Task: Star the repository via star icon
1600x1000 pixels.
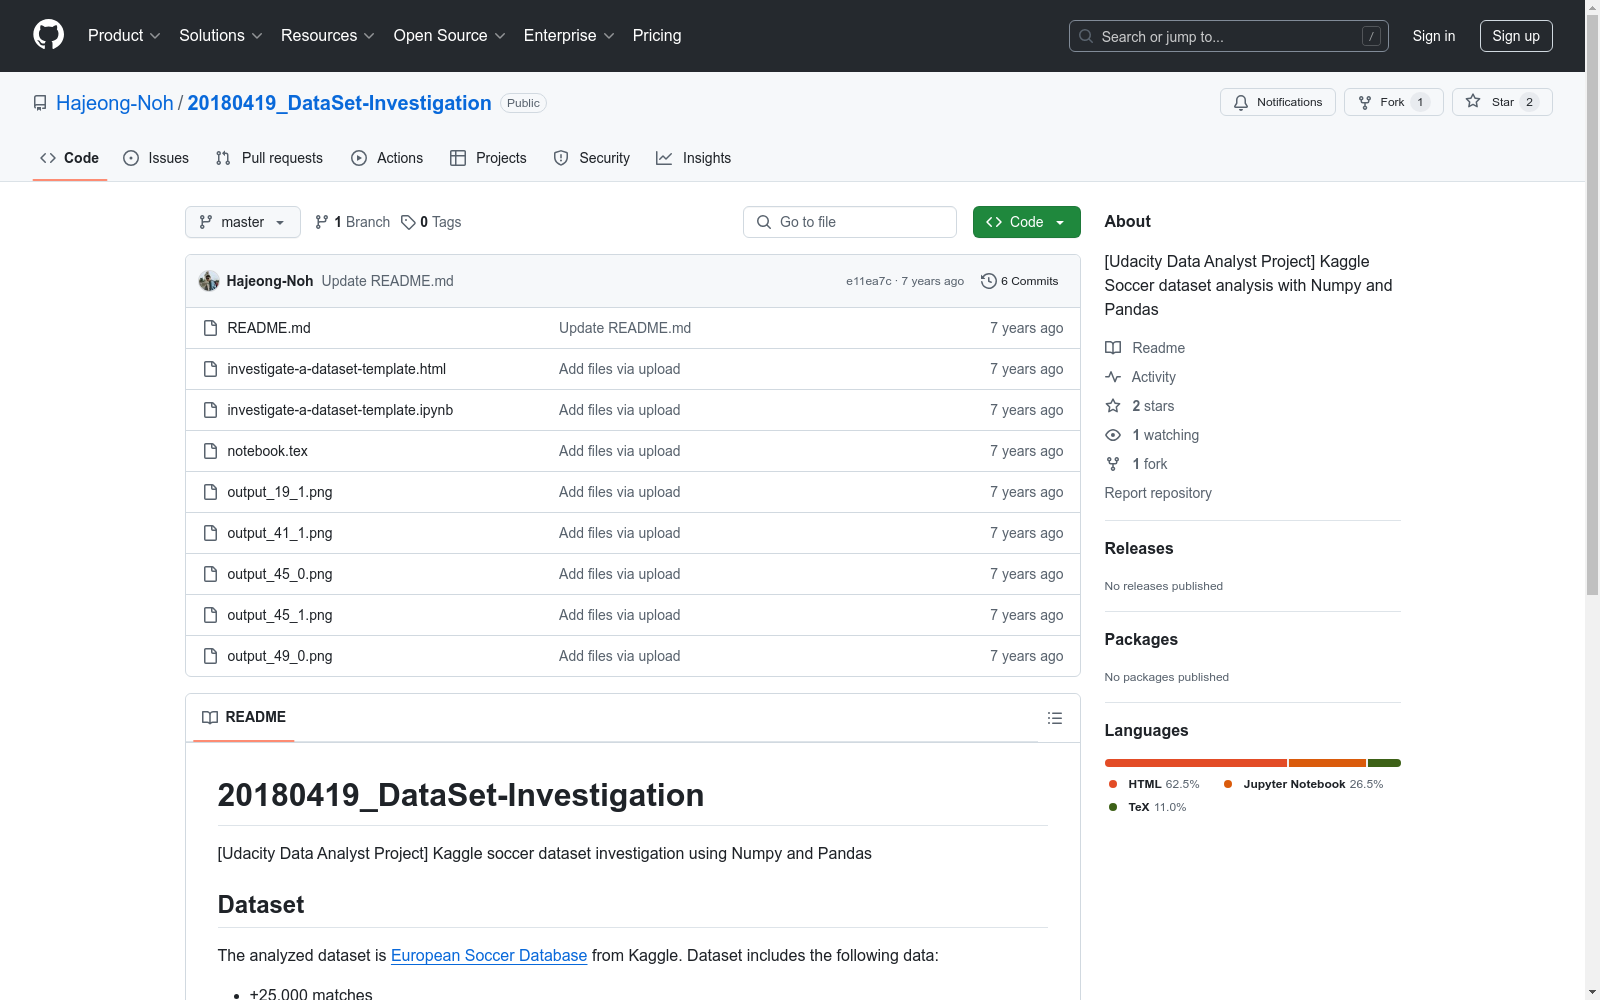Action: (x=1473, y=101)
